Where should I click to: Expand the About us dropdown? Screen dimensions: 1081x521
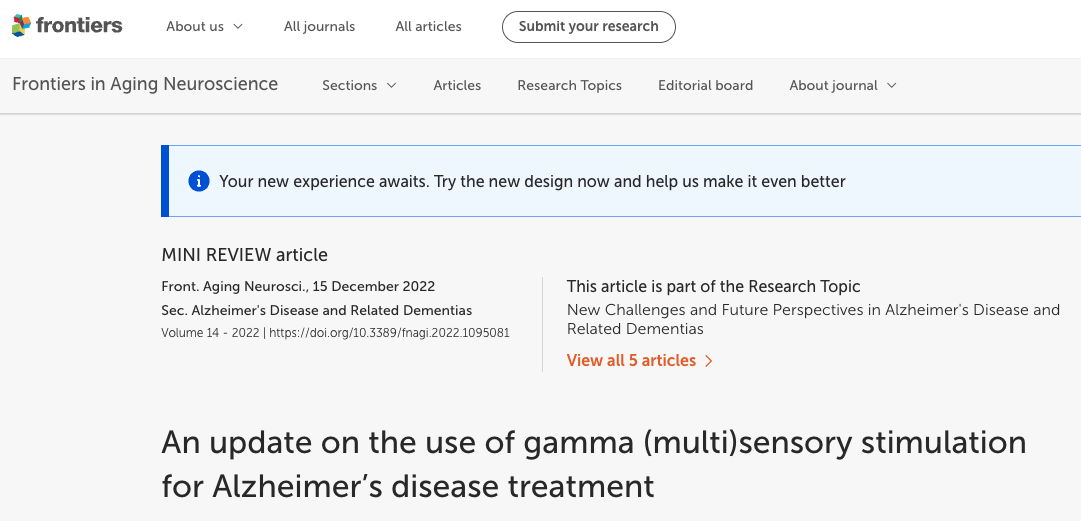tap(204, 27)
